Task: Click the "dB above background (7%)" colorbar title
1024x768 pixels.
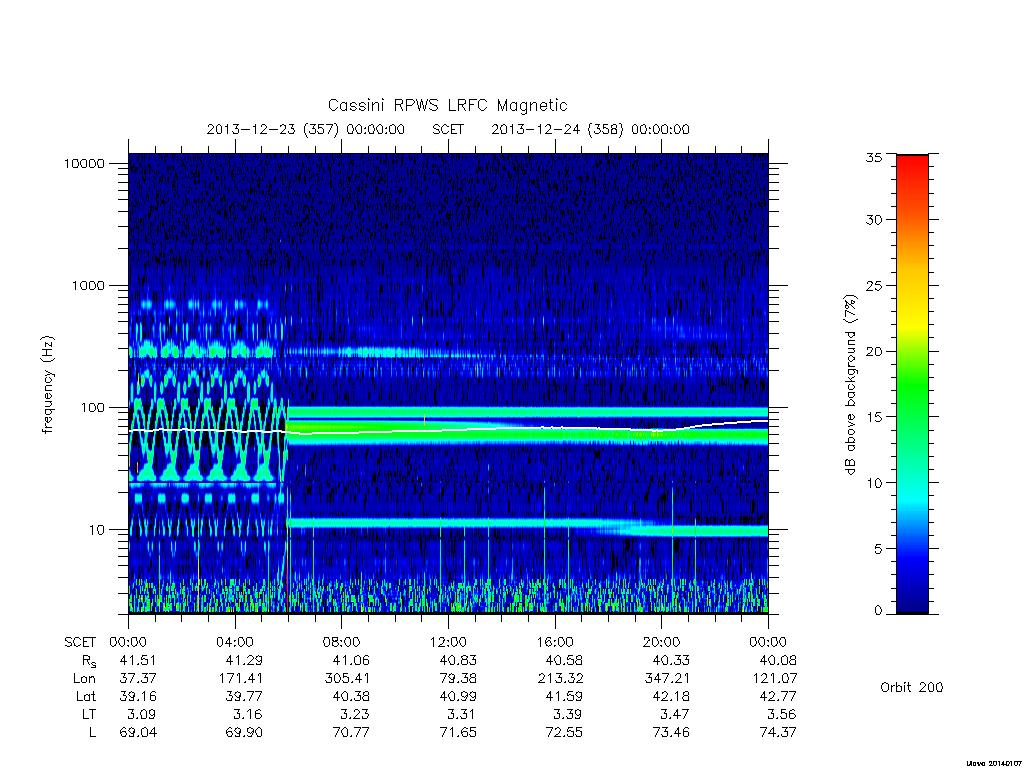Action: [x=850, y=384]
